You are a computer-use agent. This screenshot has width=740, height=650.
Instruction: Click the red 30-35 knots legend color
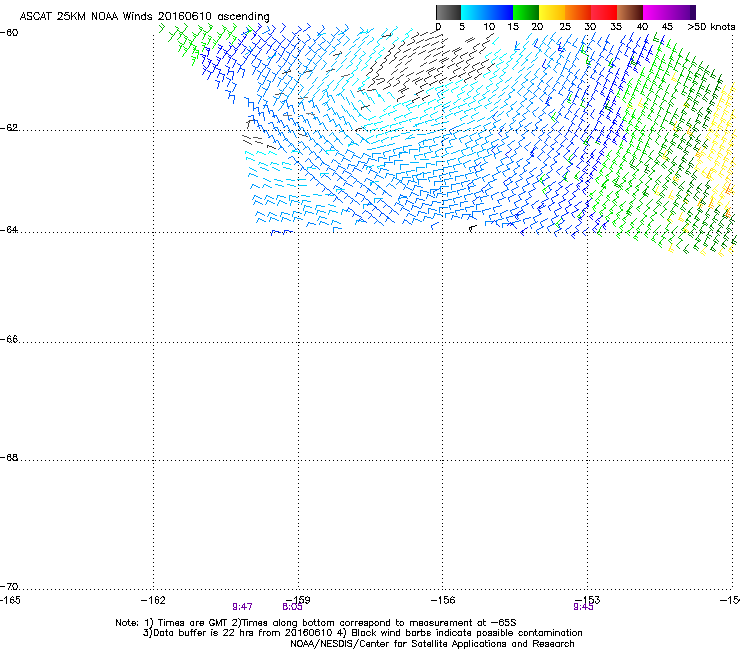point(604,12)
